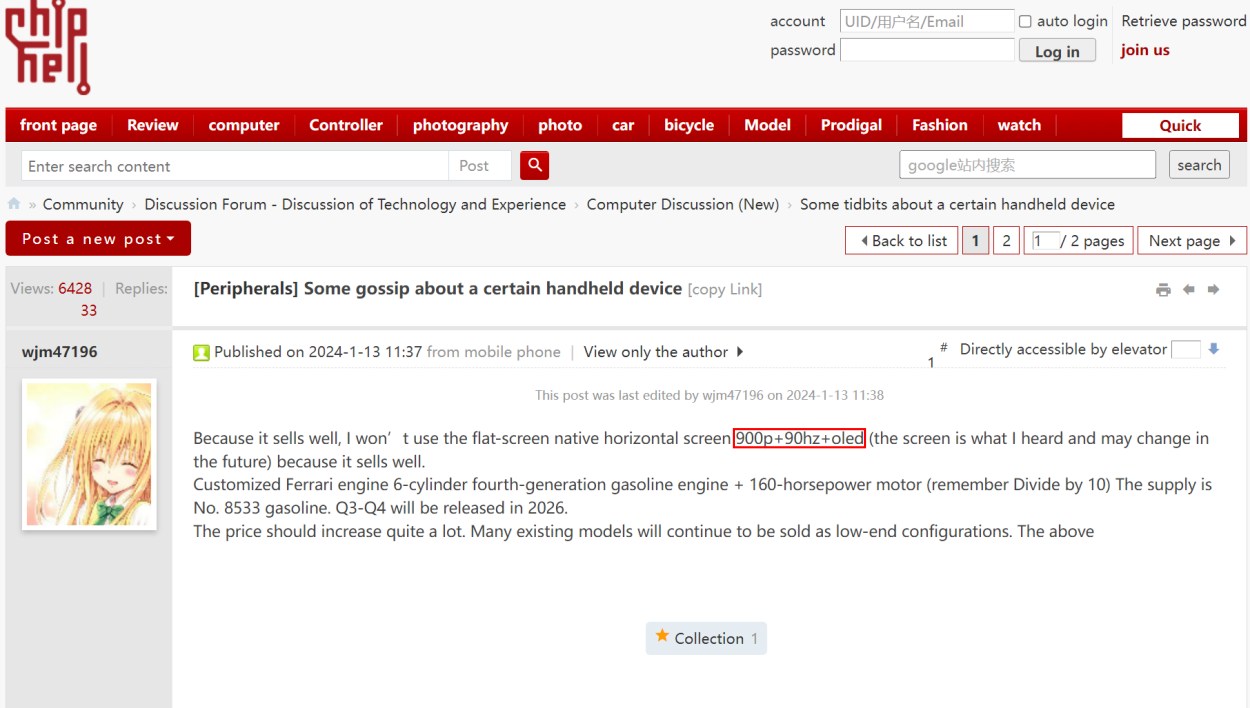This screenshot has width=1250, height=708.
Task: Click the Retrieve password link
Action: coord(1183,21)
